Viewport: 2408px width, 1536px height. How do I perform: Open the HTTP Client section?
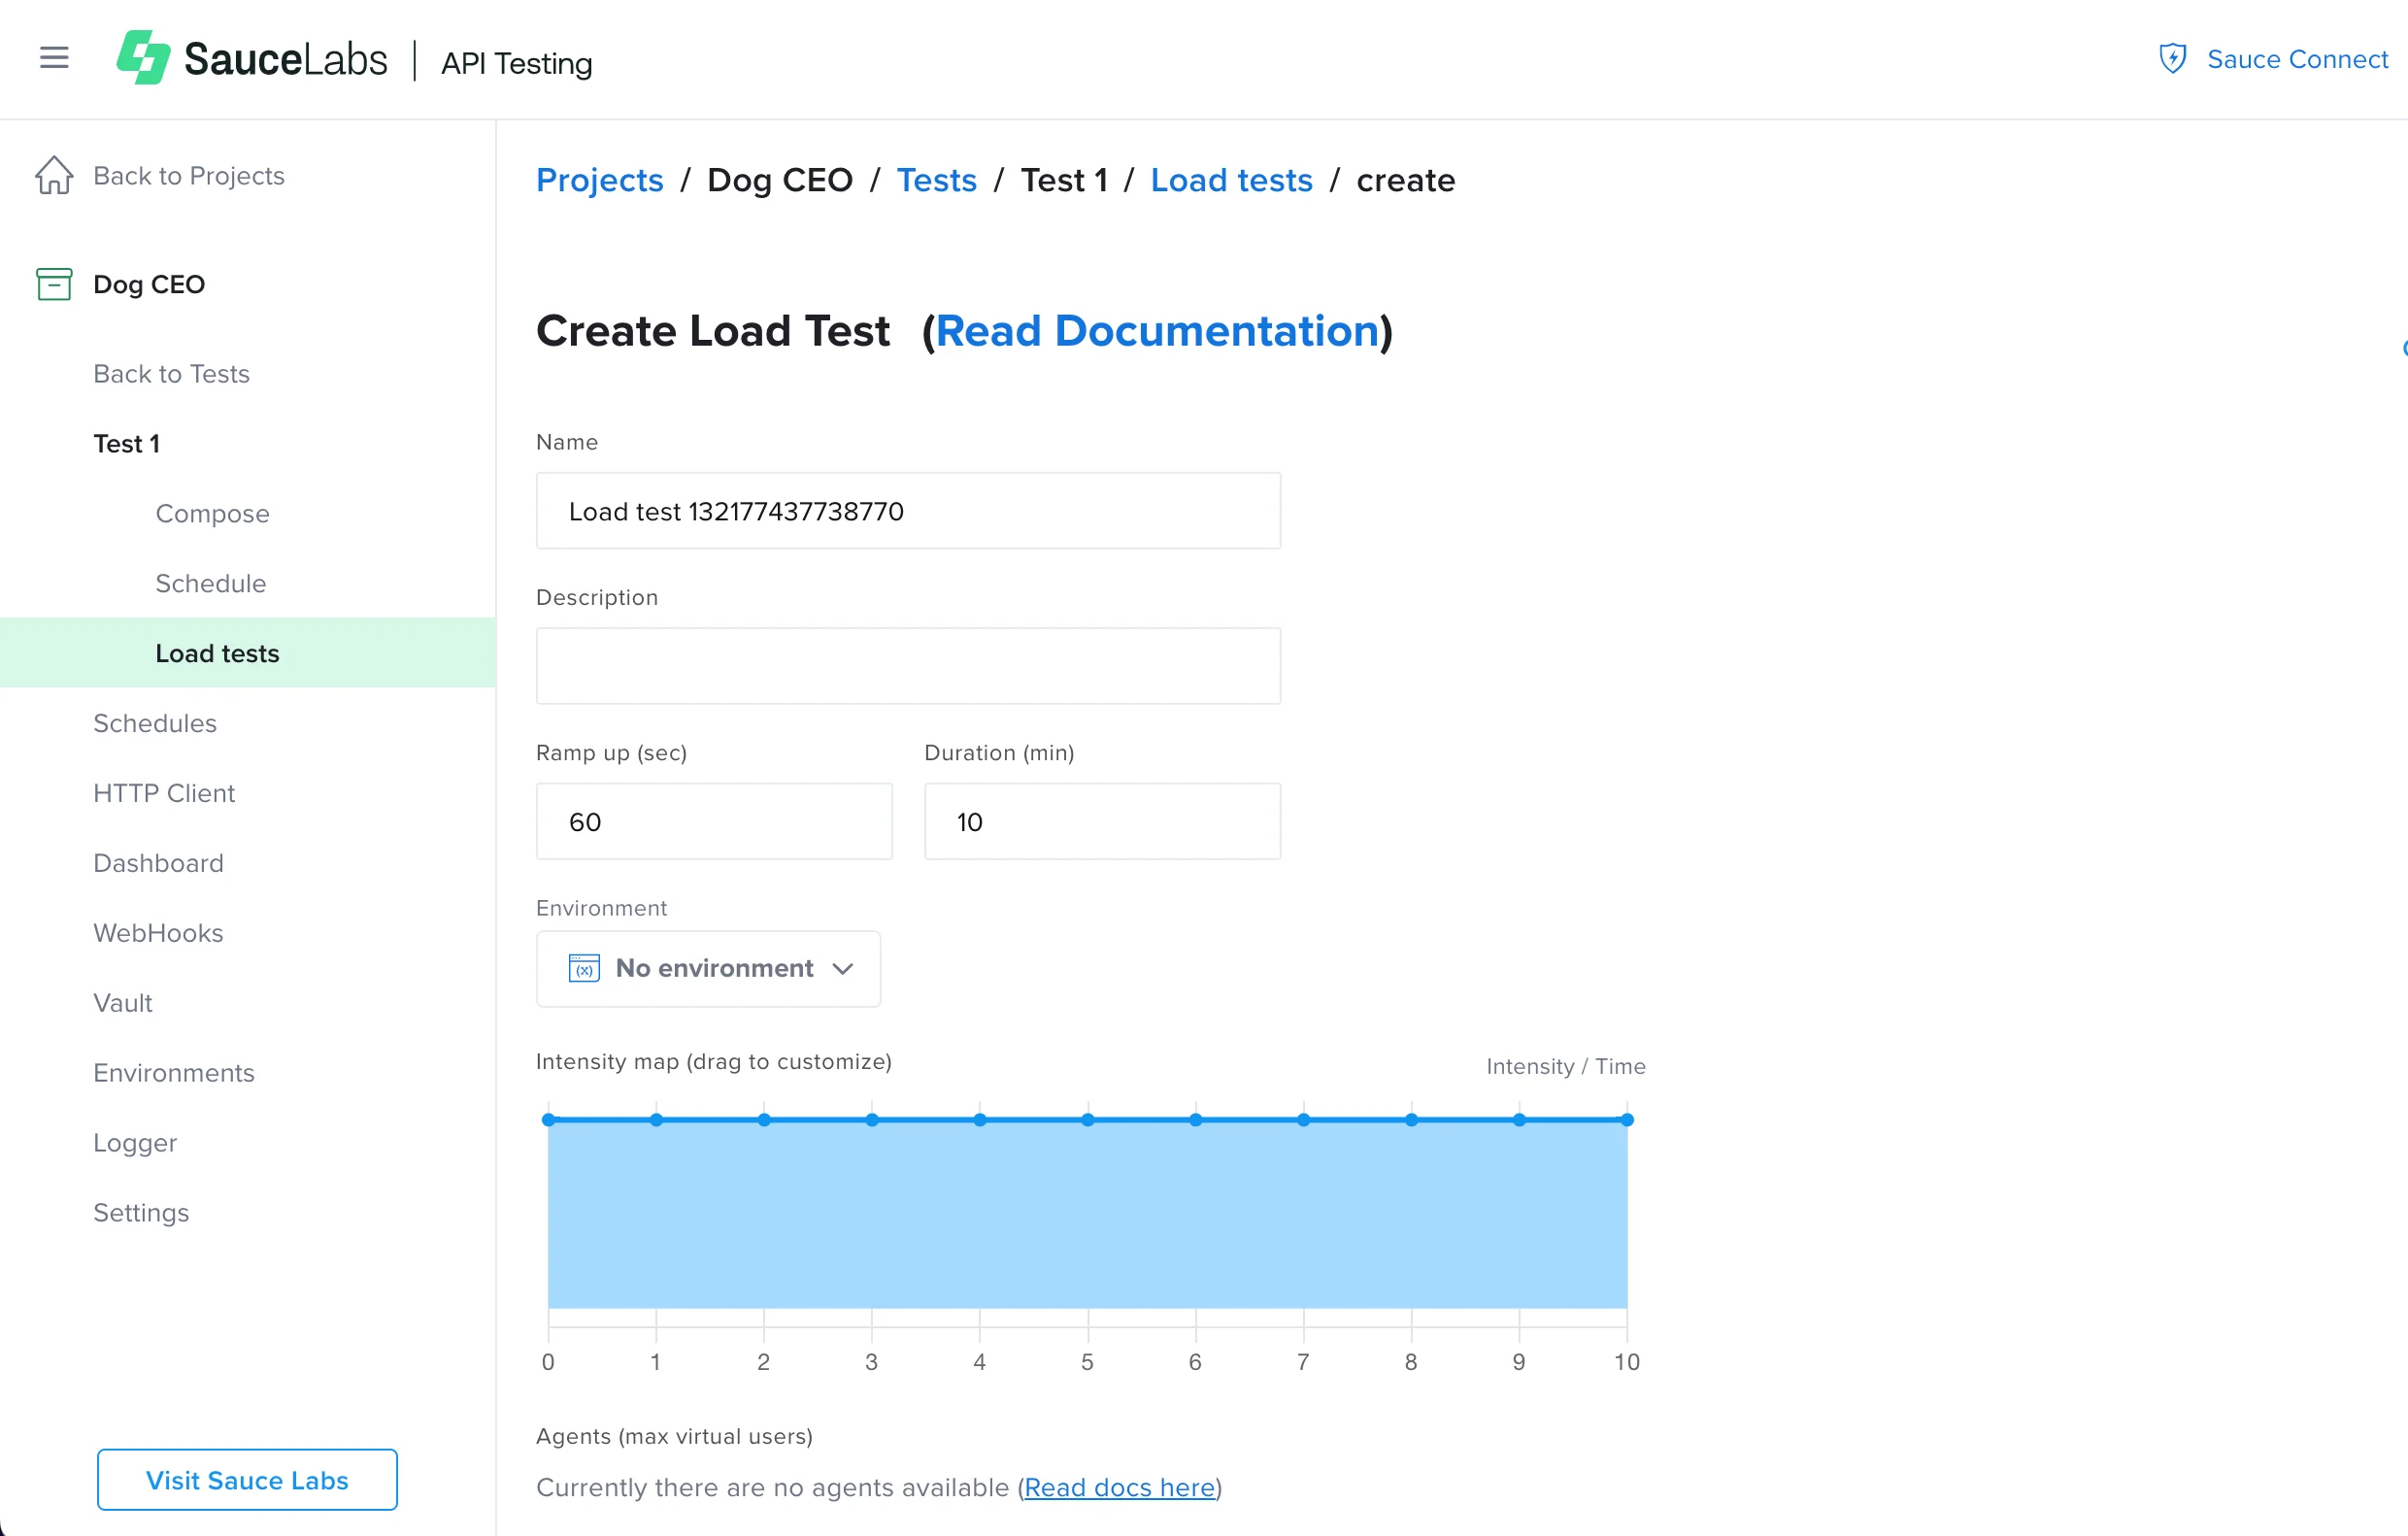tap(164, 793)
